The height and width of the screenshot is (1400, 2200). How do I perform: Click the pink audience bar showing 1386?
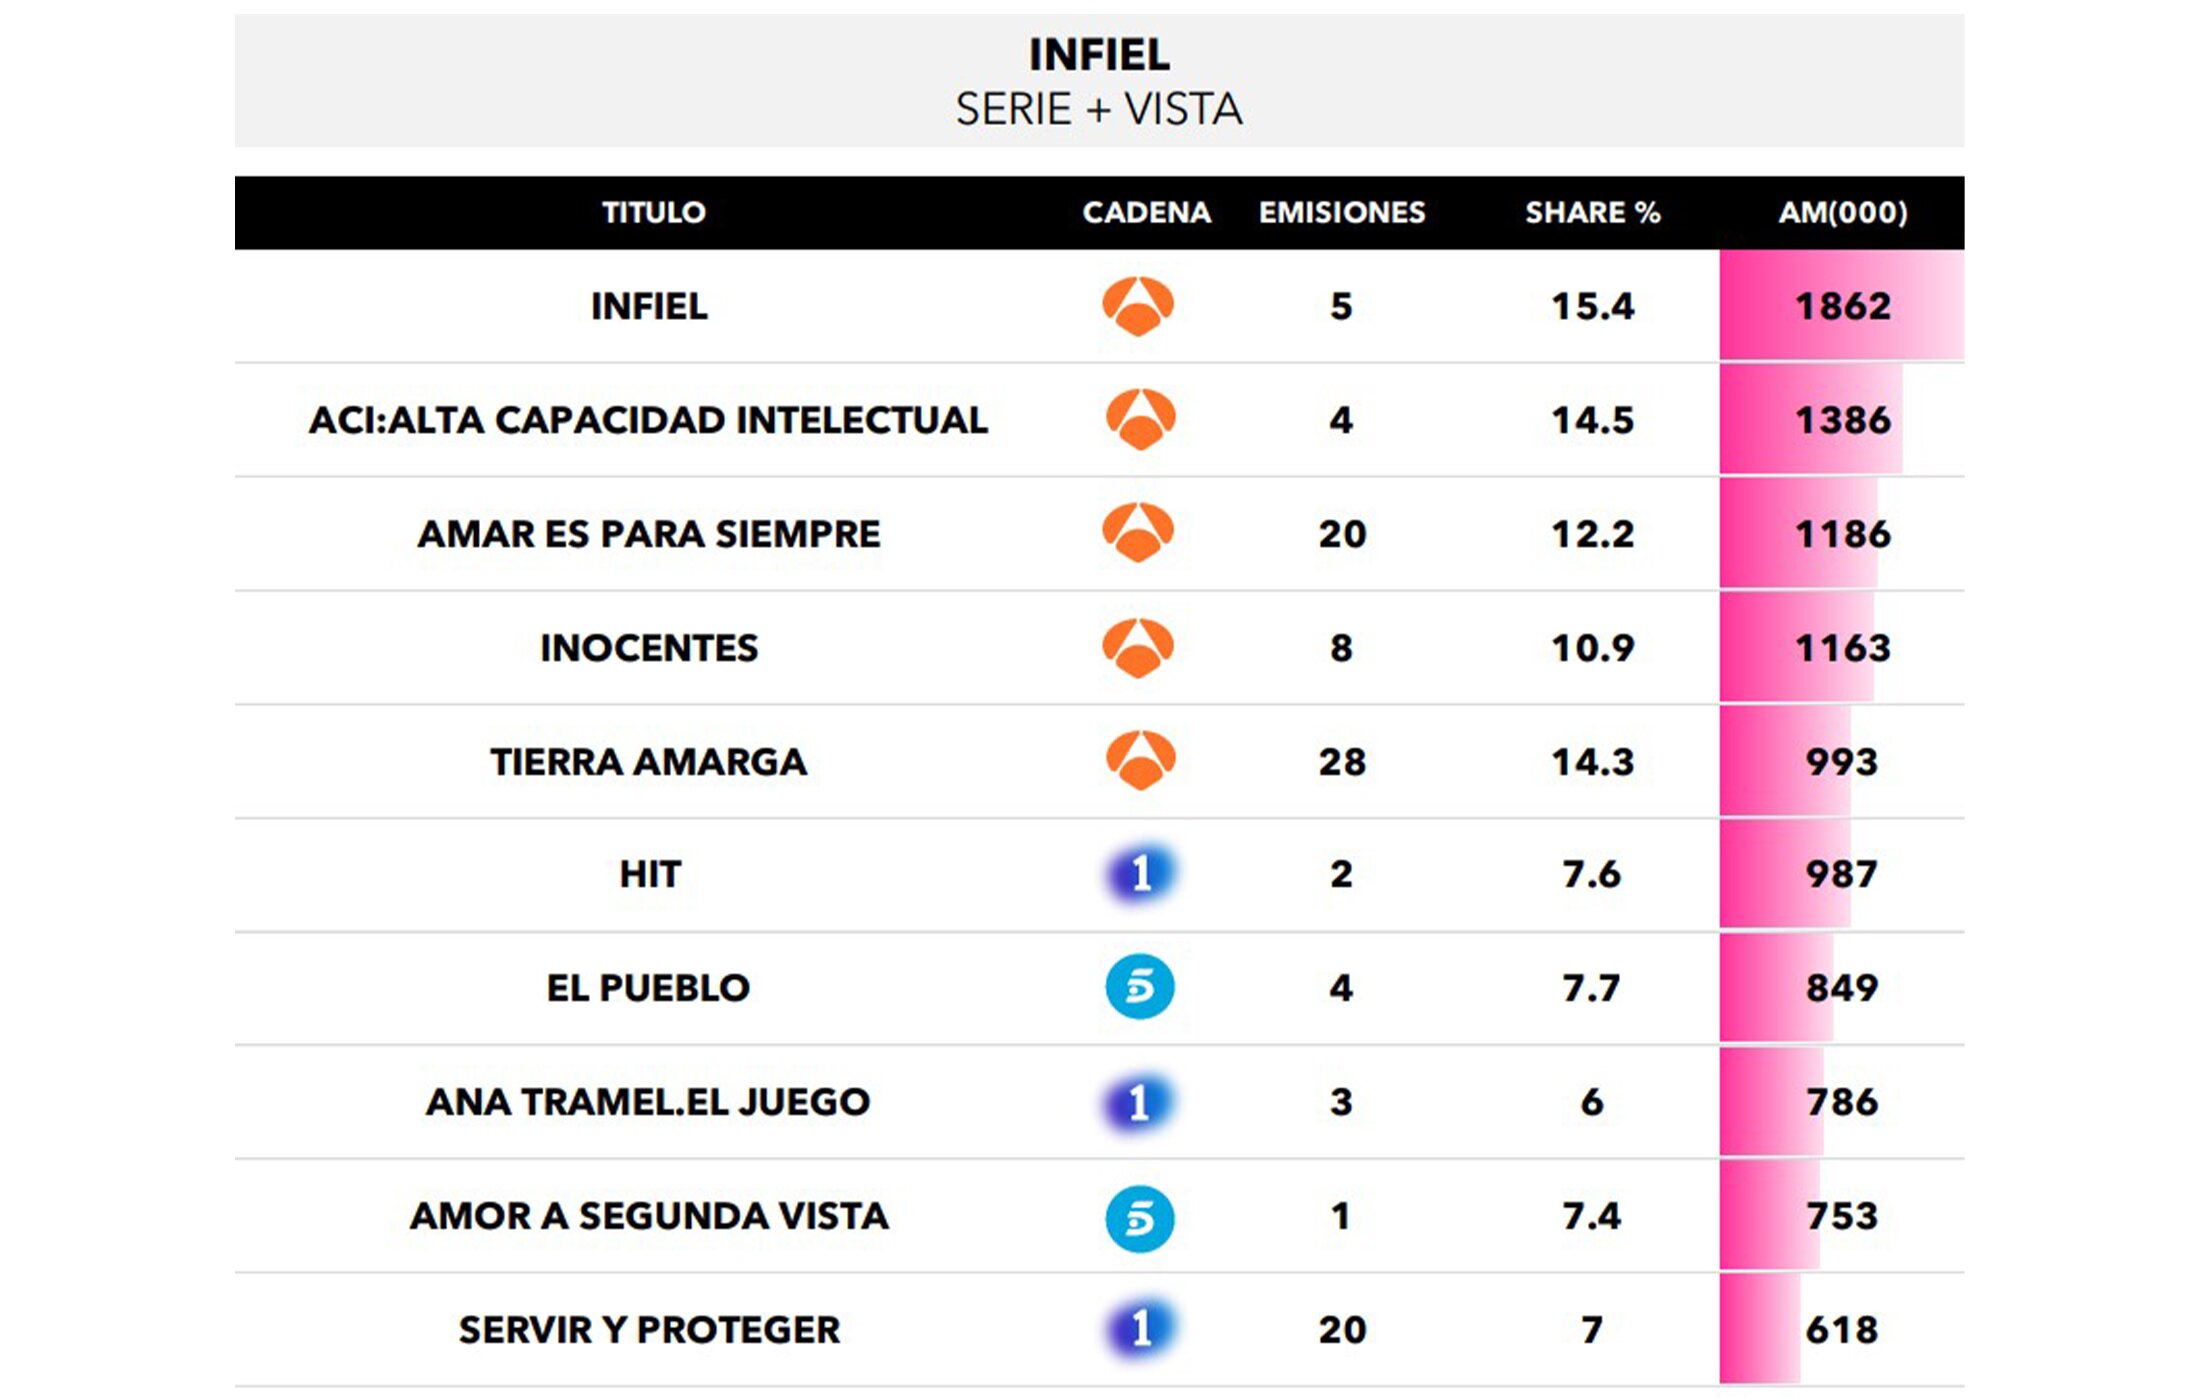1811,420
